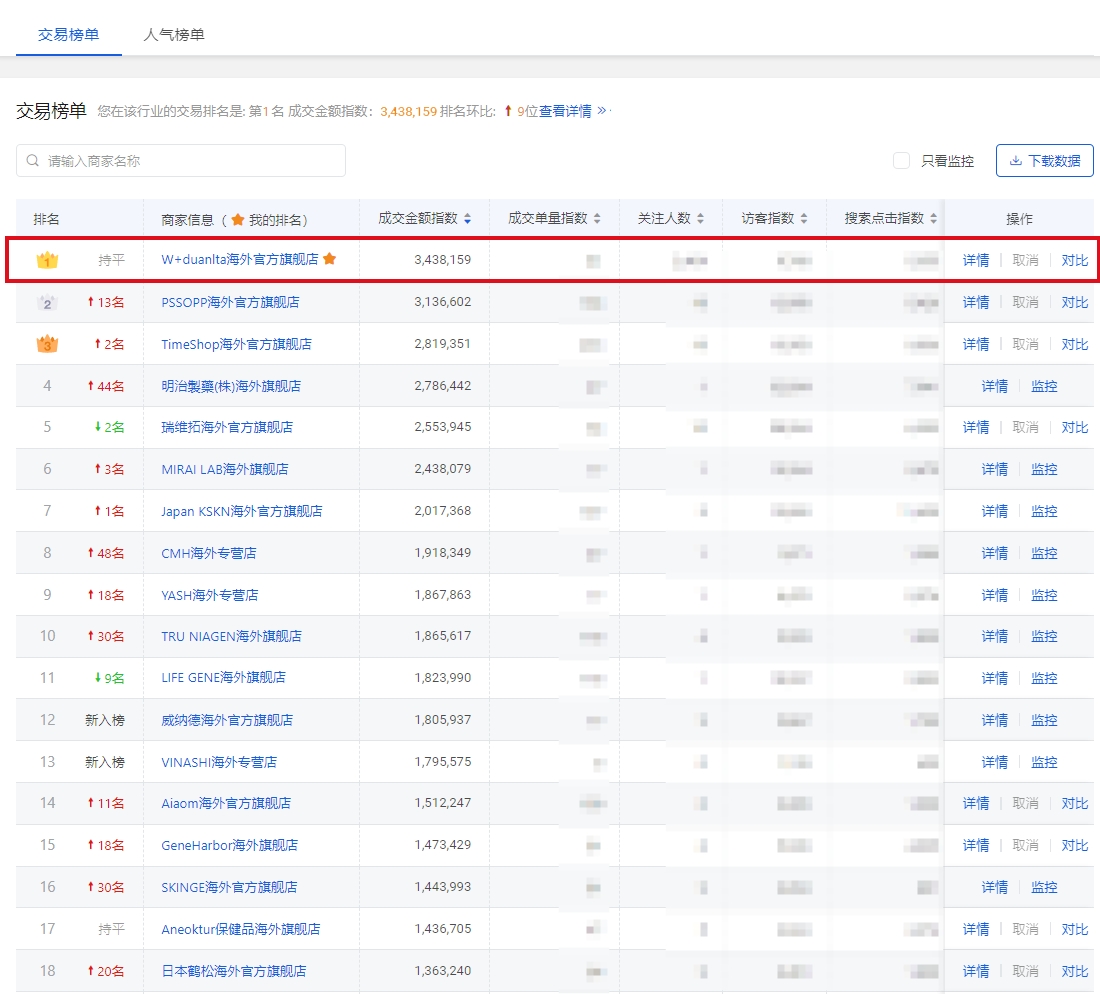Click 取消 in PSSOPP store row
The height and width of the screenshot is (994, 1100).
pyautogui.click(x=1025, y=302)
